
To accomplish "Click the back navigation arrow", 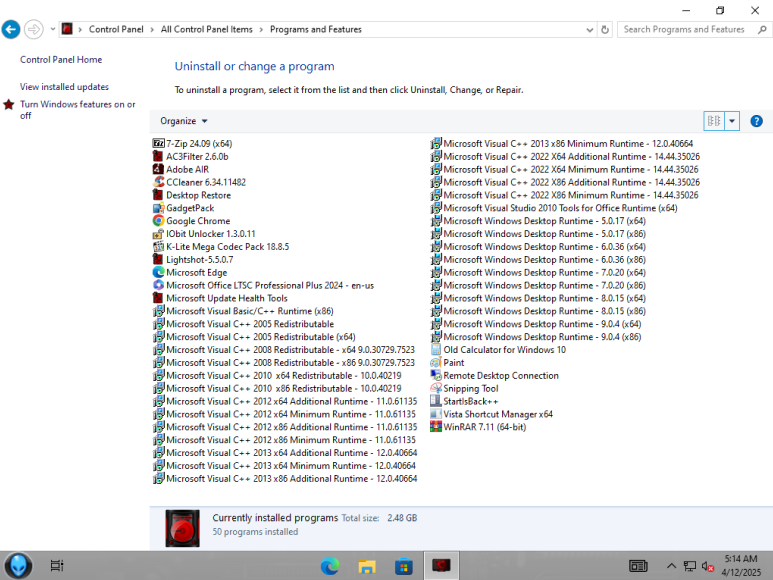I will [11, 30].
